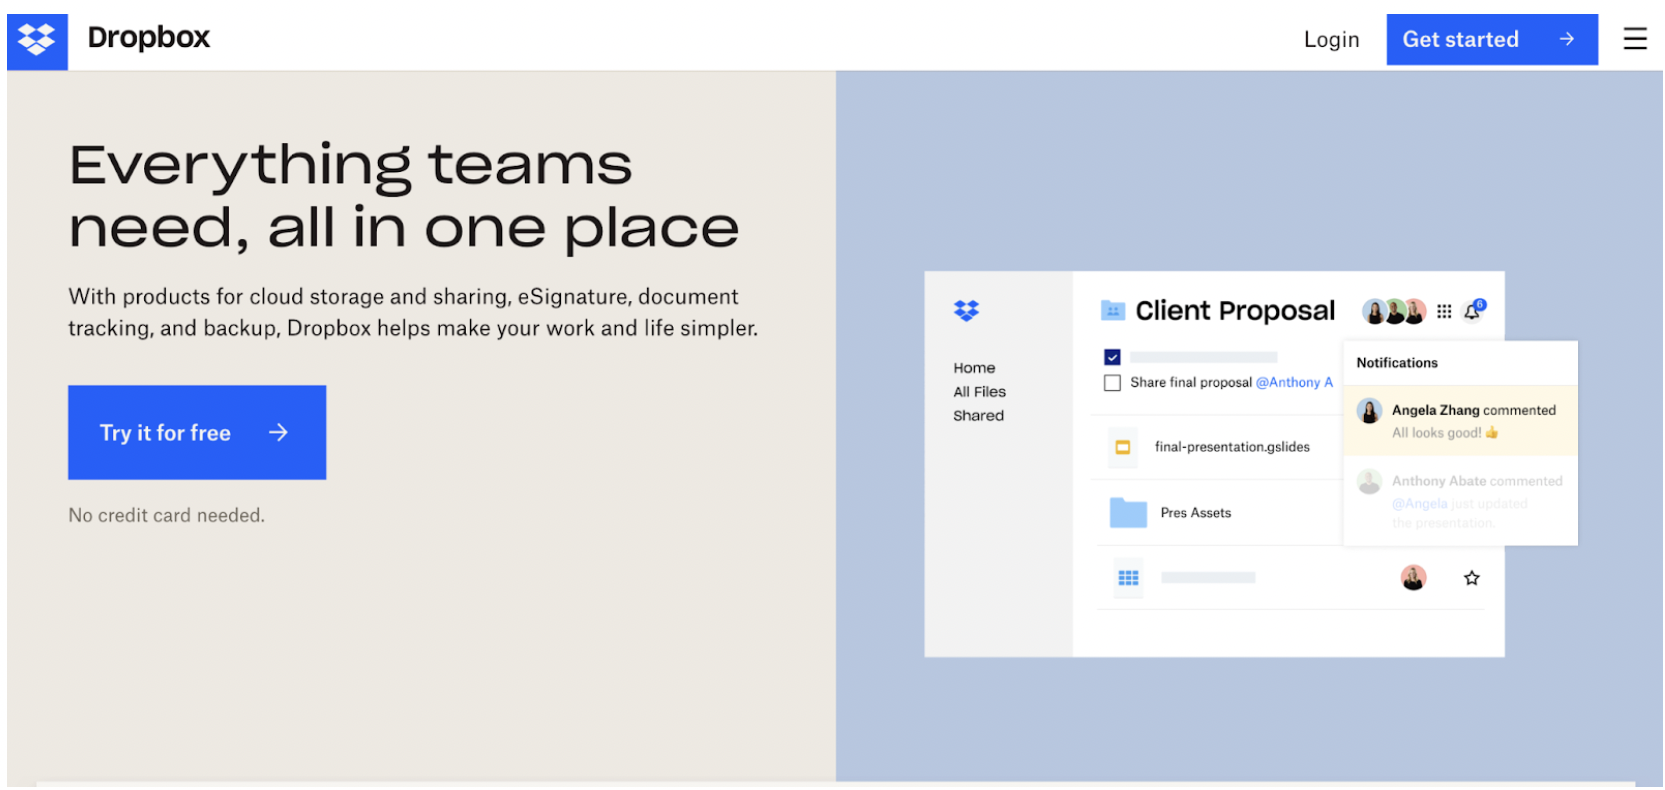Select Shared in the mock sidebar
The image size is (1665, 790).
978,416
